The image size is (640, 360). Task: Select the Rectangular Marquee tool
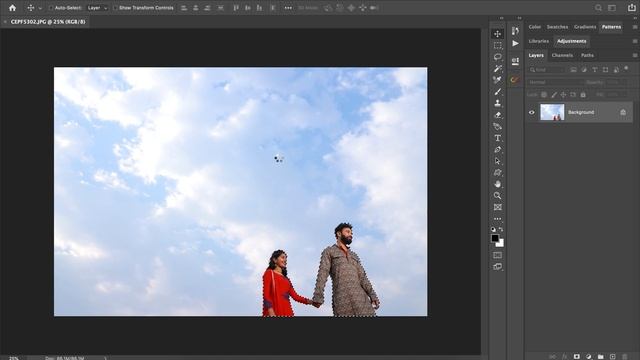pos(497,45)
